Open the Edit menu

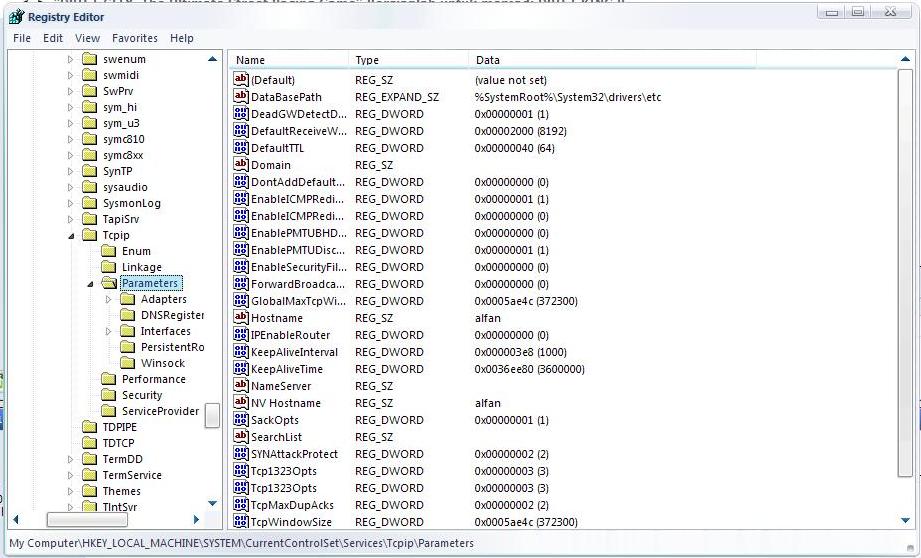(x=53, y=38)
